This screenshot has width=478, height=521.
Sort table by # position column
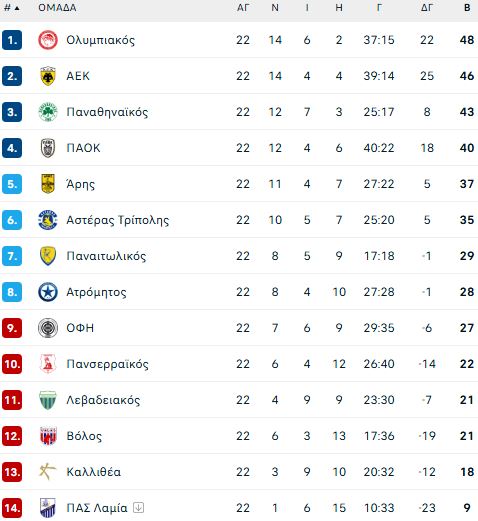point(11,8)
